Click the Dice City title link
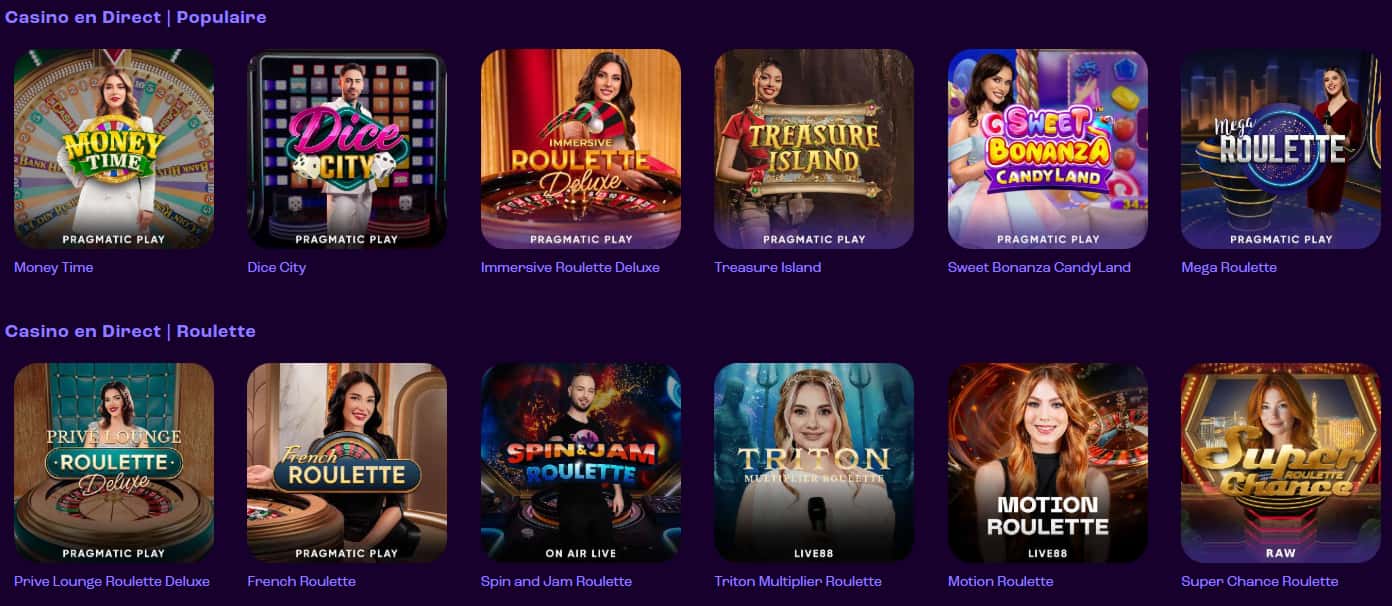 pyautogui.click(x=277, y=267)
